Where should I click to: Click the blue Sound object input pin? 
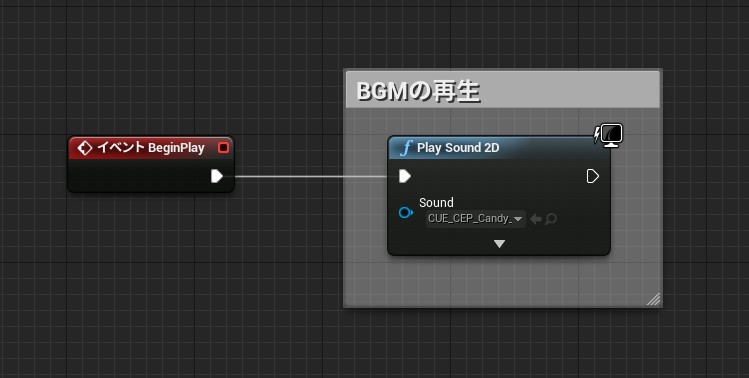pos(406,212)
